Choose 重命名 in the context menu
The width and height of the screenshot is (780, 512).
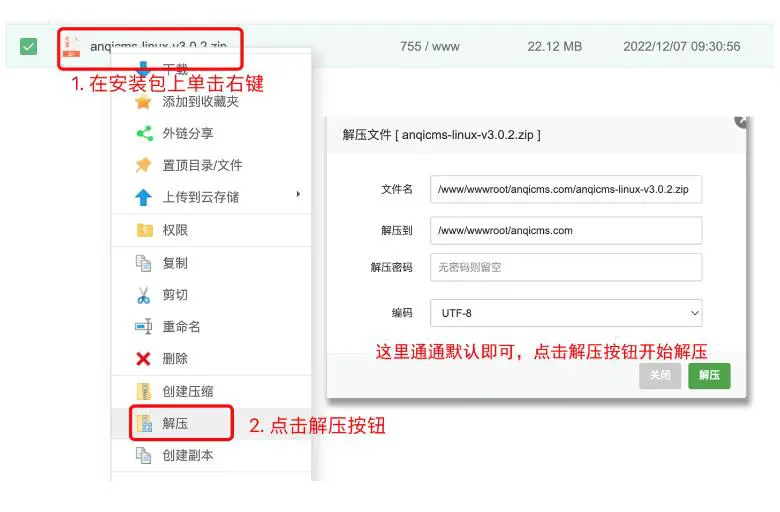click(x=181, y=327)
